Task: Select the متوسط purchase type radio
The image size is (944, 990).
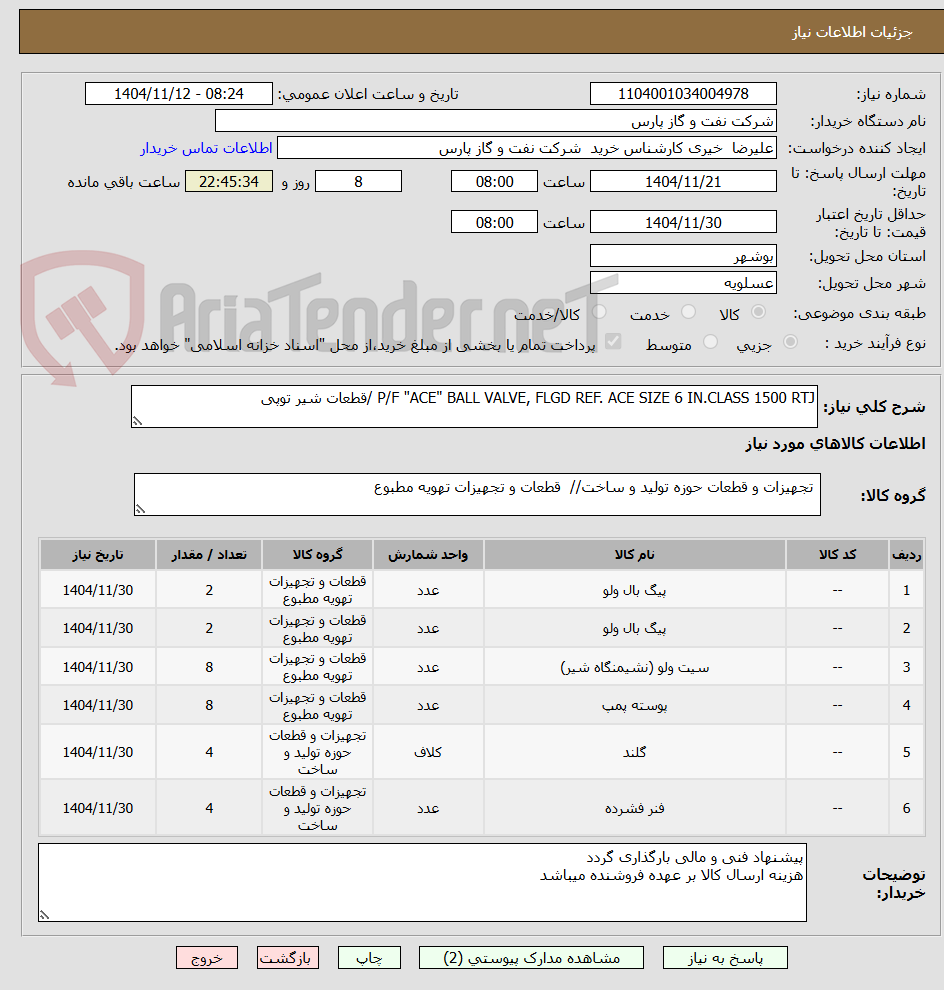Action: pyautogui.click(x=710, y=342)
